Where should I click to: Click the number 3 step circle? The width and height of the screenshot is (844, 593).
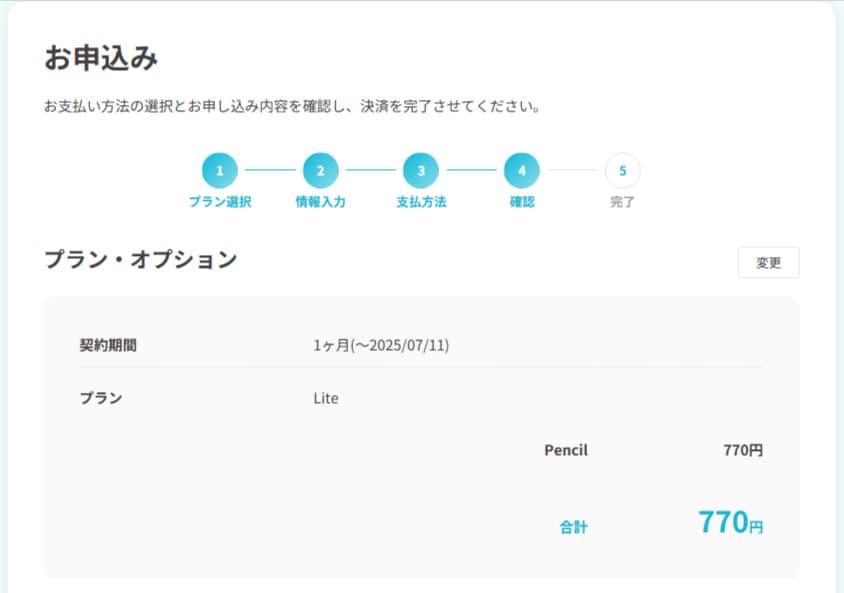(421, 171)
